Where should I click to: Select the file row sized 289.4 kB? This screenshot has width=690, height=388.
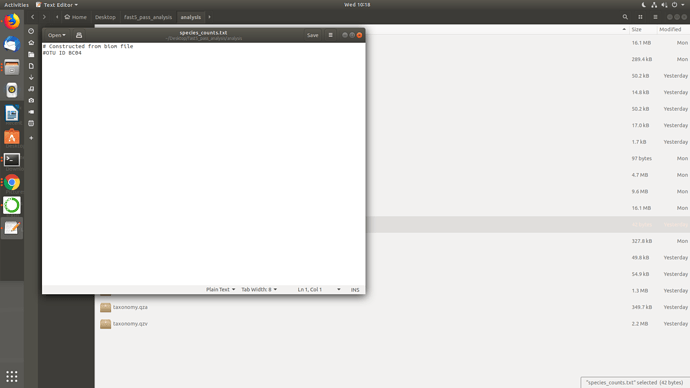coord(528,59)
